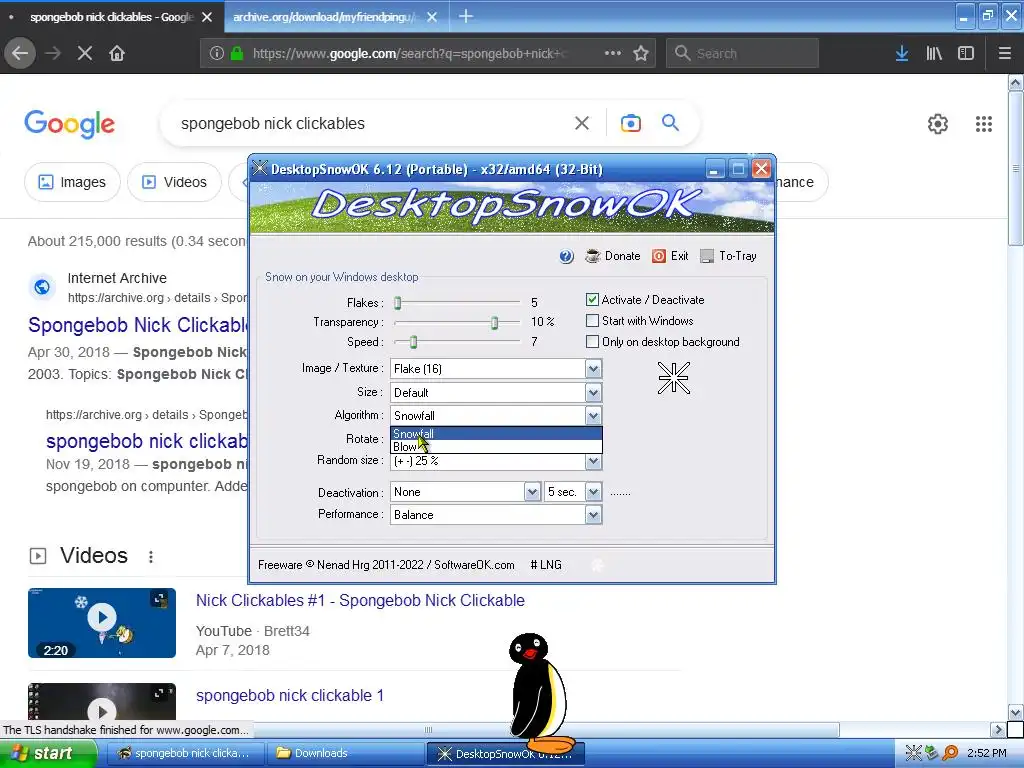
Task: Open the site information icon in address bar
Action: [x=217, y=53]
